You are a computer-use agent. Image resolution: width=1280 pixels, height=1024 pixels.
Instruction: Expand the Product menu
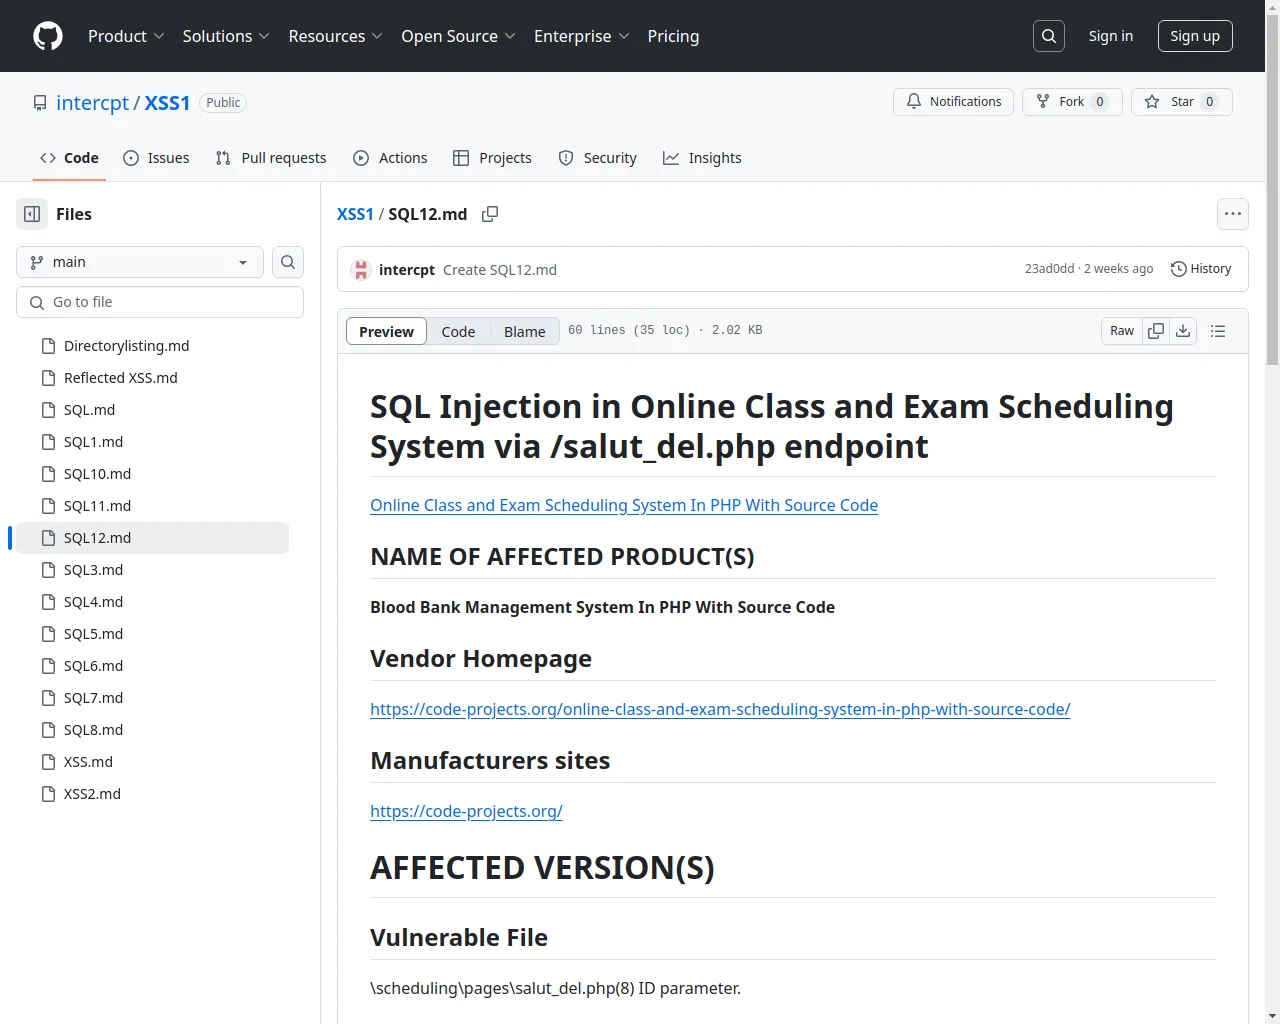[x=126, y=36]
